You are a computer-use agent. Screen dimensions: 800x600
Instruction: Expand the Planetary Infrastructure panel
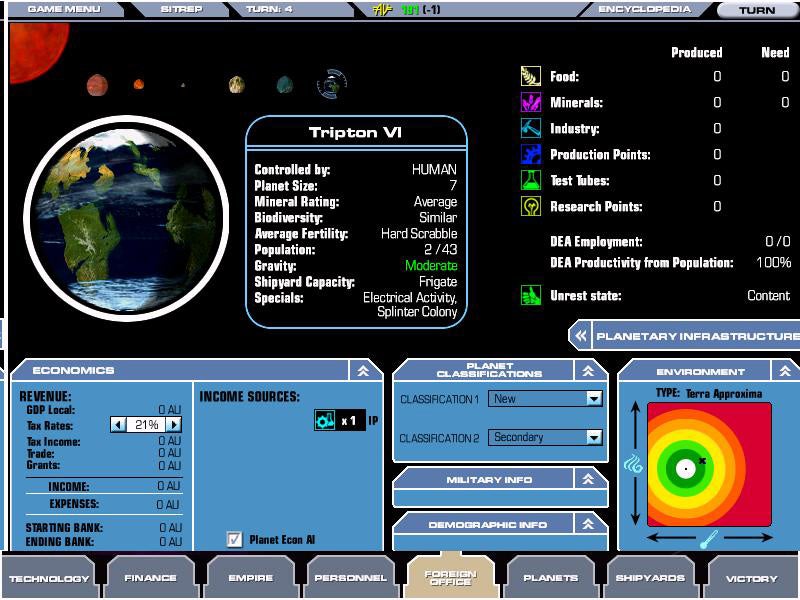pyautogui.click(x=579, y=336)
